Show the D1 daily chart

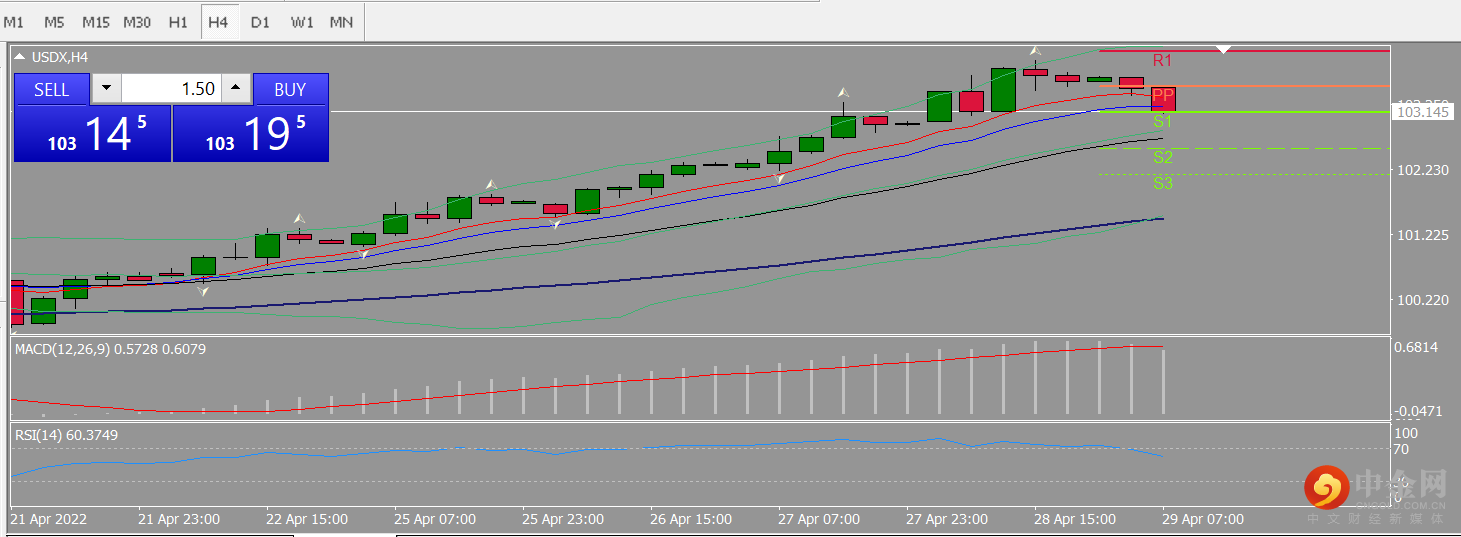coord(260,21)
